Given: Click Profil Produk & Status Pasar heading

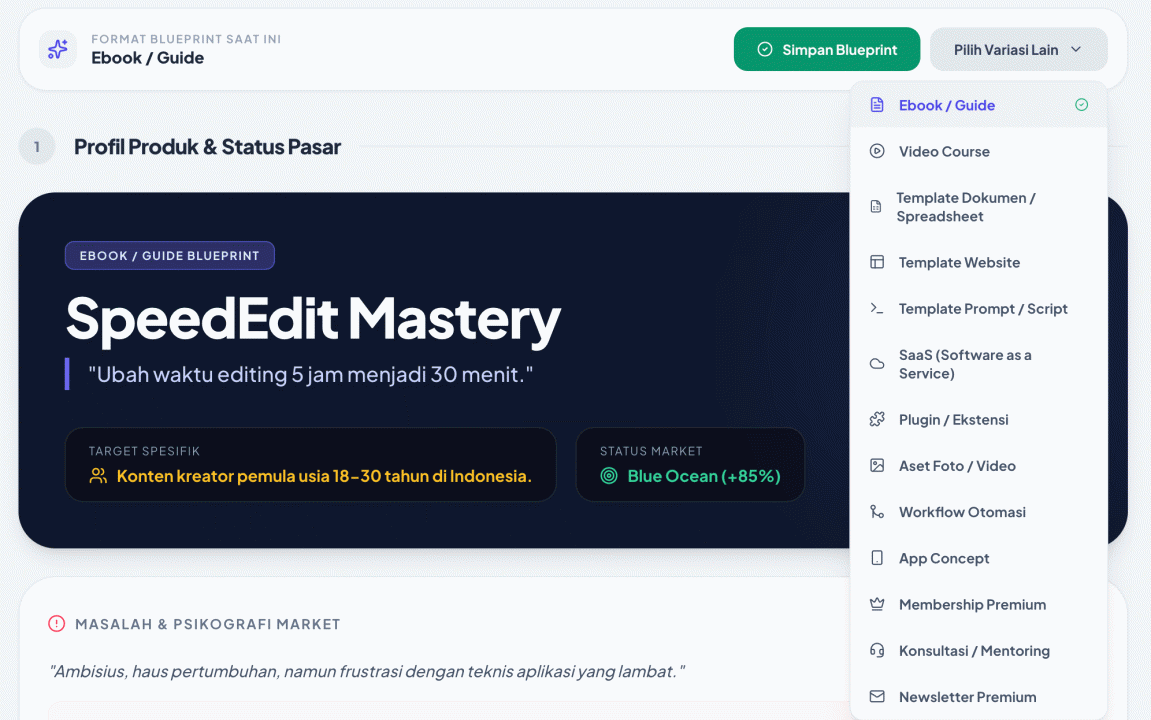Looking at the screenshot, I should tap(207, 147).
